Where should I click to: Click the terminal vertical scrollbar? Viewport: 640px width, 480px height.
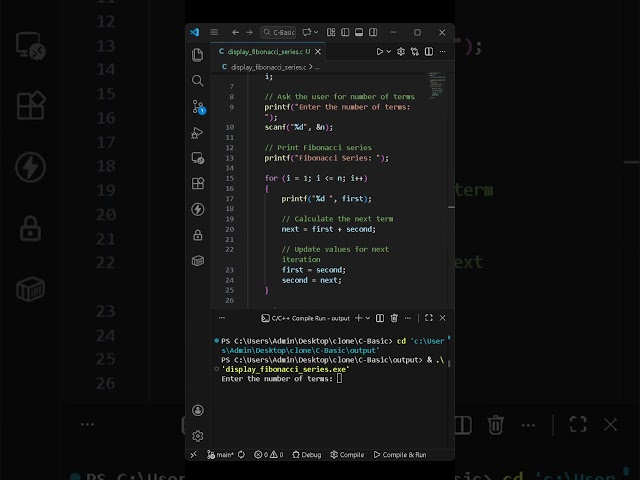449,363
